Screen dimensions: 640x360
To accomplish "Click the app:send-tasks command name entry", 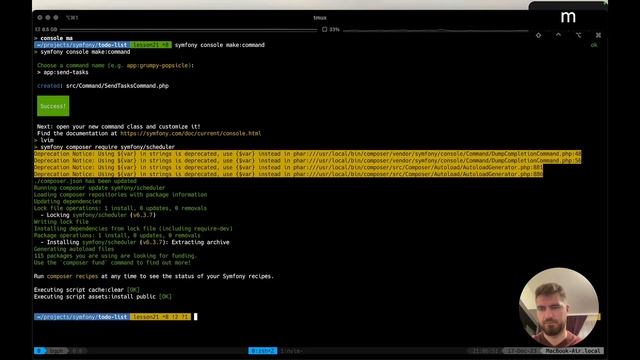I will (66, 72).
